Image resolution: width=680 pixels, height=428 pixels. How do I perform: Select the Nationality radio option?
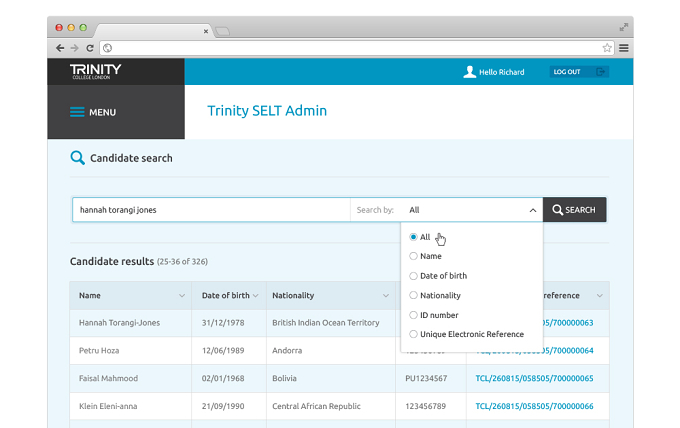[413, 295]
